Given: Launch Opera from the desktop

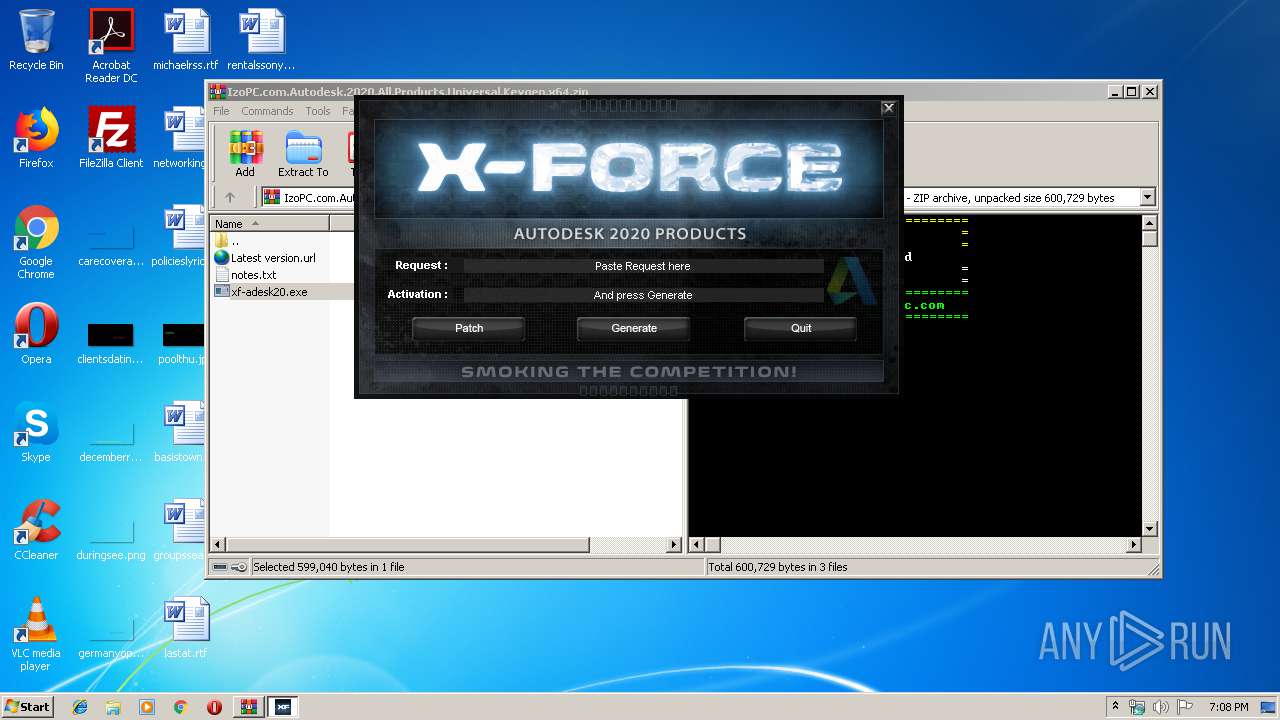Looking at the screenshot, I should [36, 334].
